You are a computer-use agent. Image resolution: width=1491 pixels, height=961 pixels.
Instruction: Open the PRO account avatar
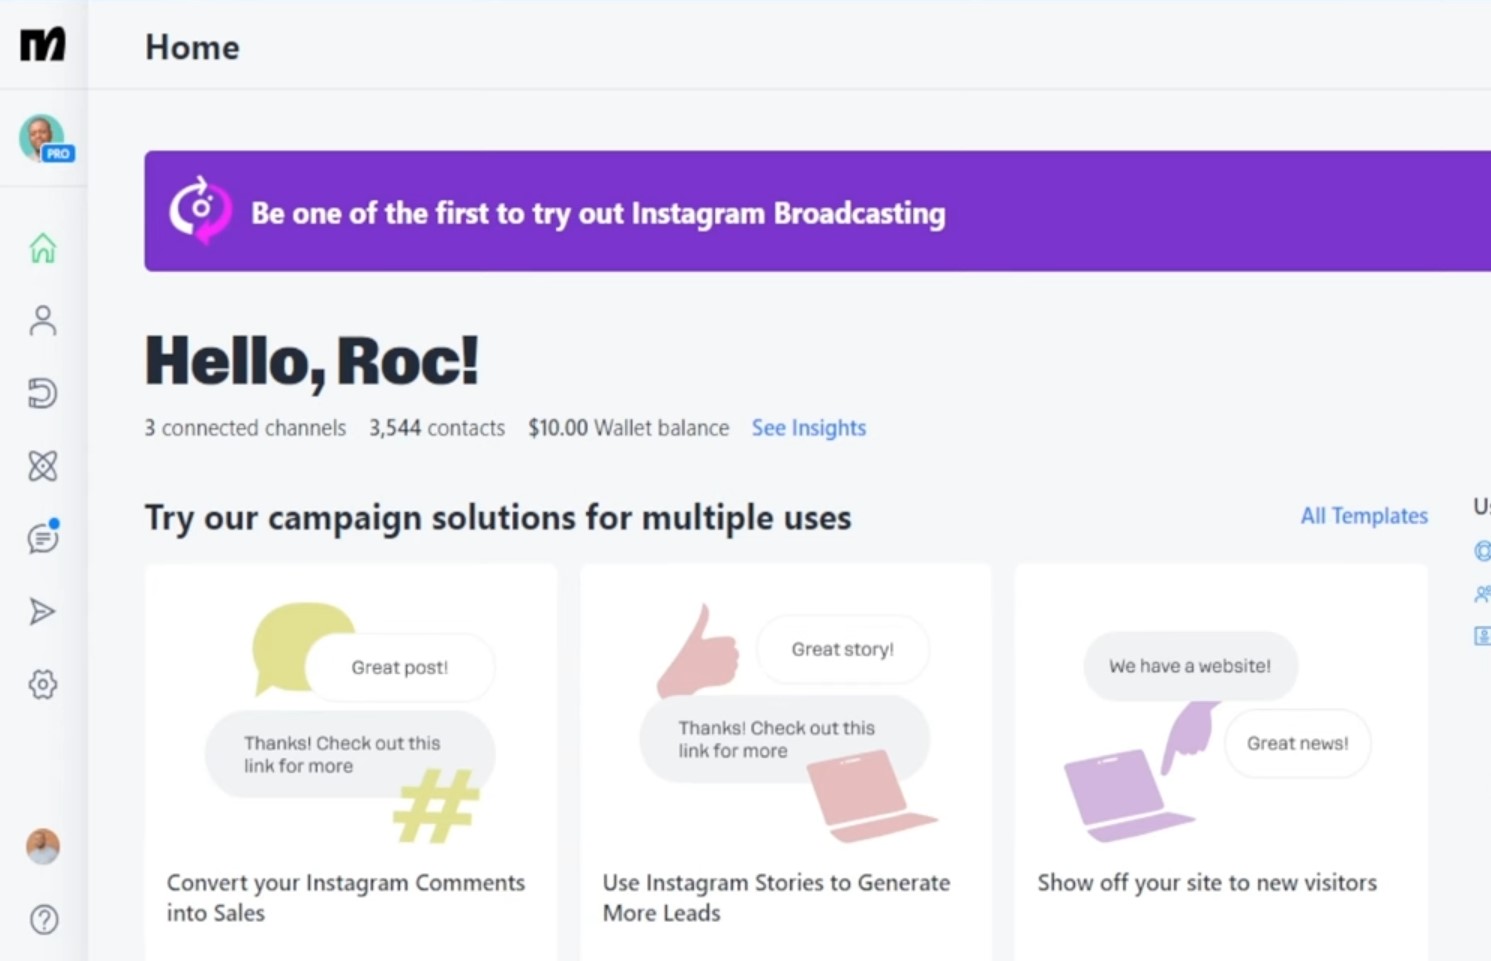(x=45, y=138)
